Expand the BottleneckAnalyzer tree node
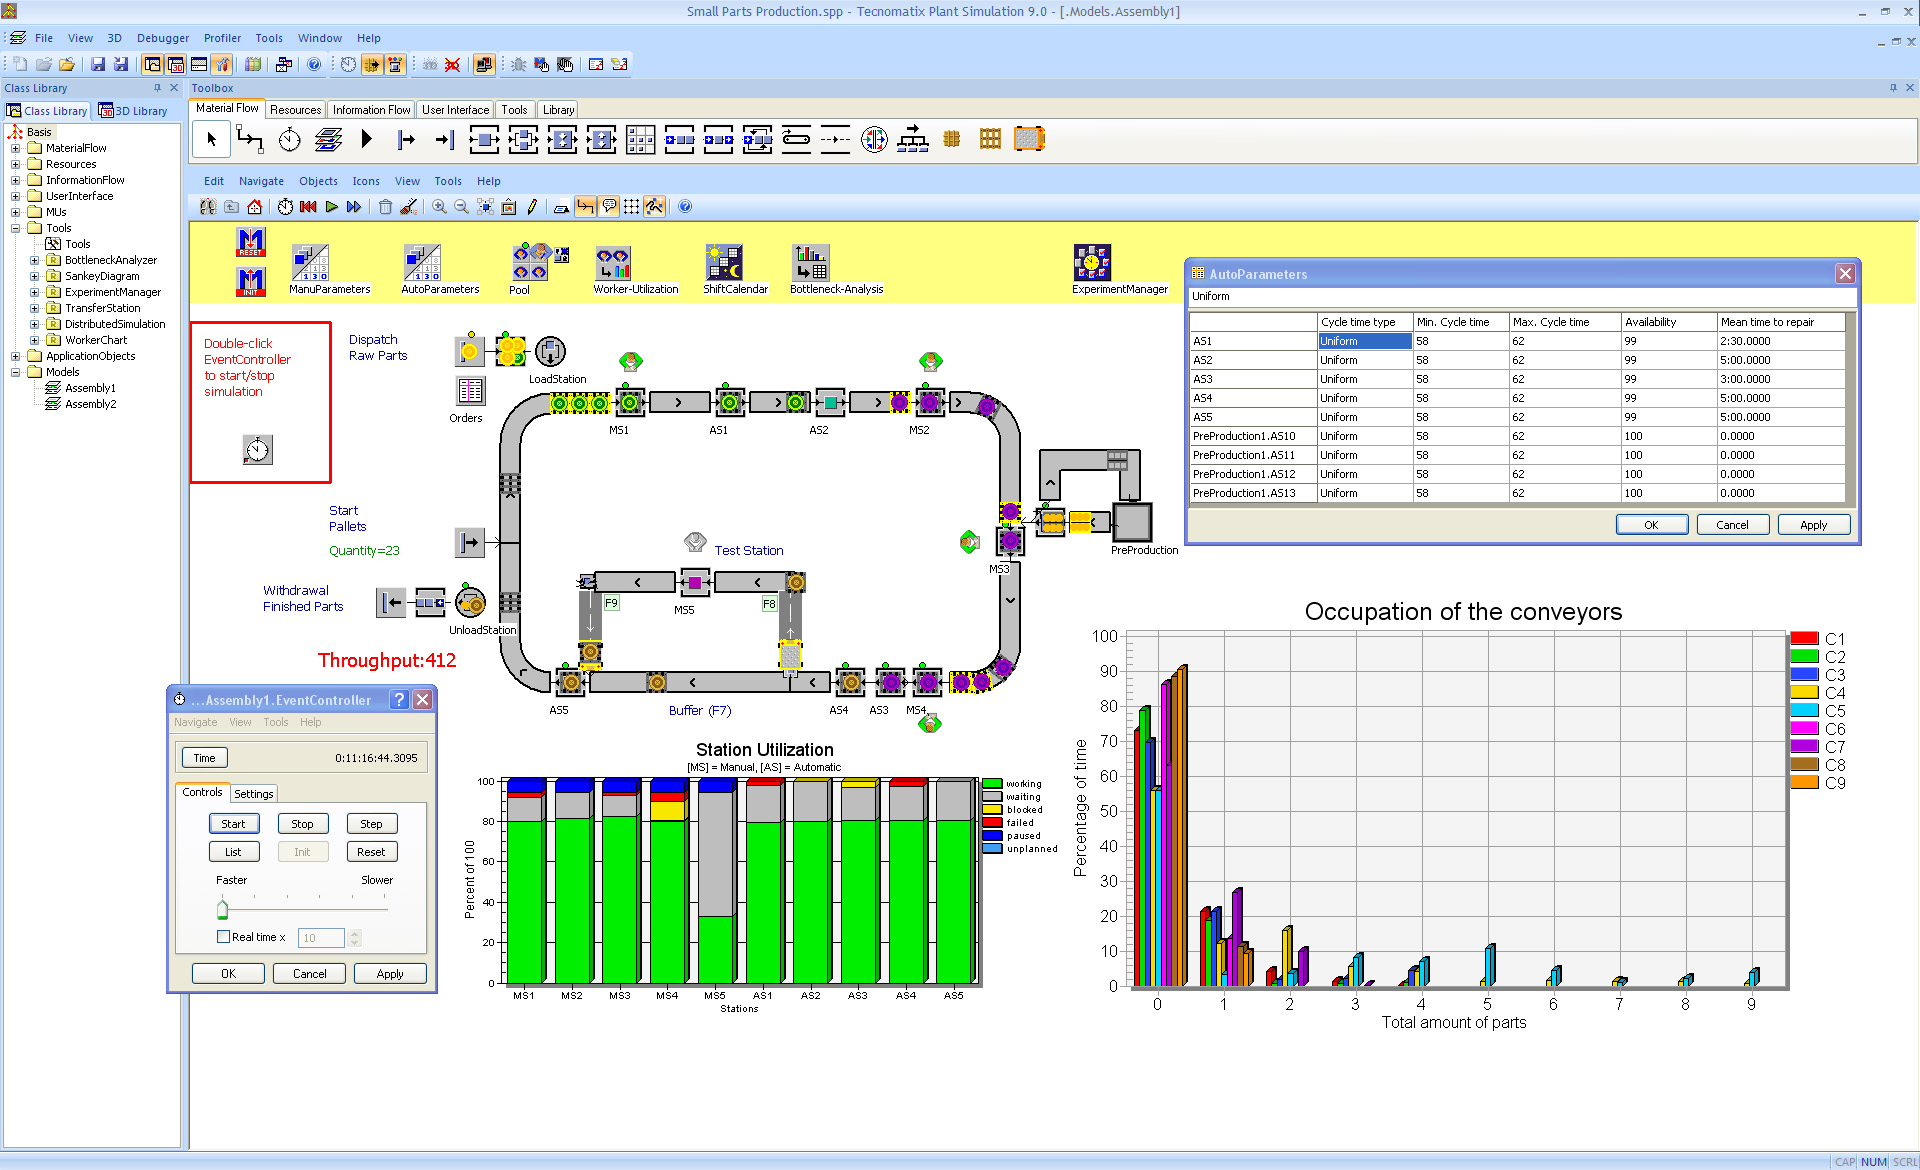This screenshot has width=1920, height=1170. [x=34, y=260]
